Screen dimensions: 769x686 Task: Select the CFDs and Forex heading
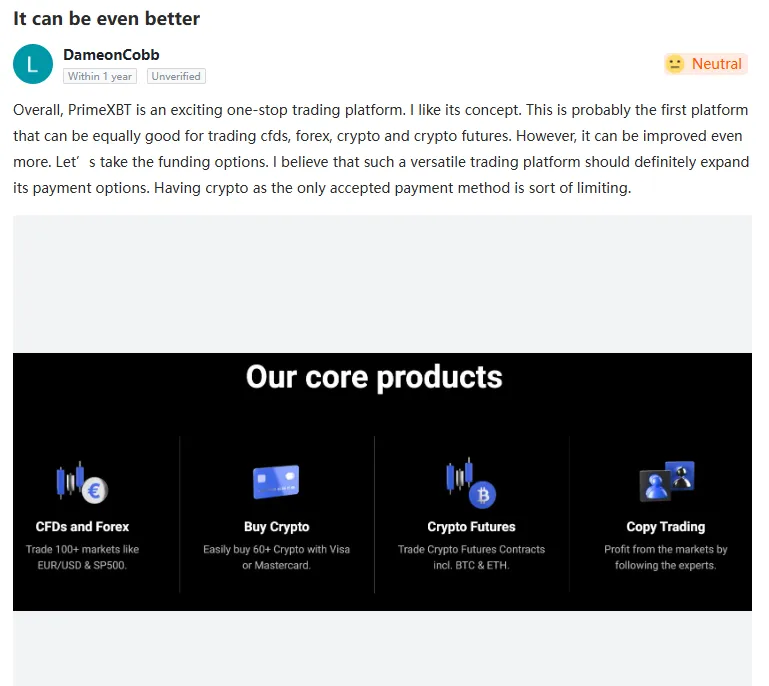82,527
